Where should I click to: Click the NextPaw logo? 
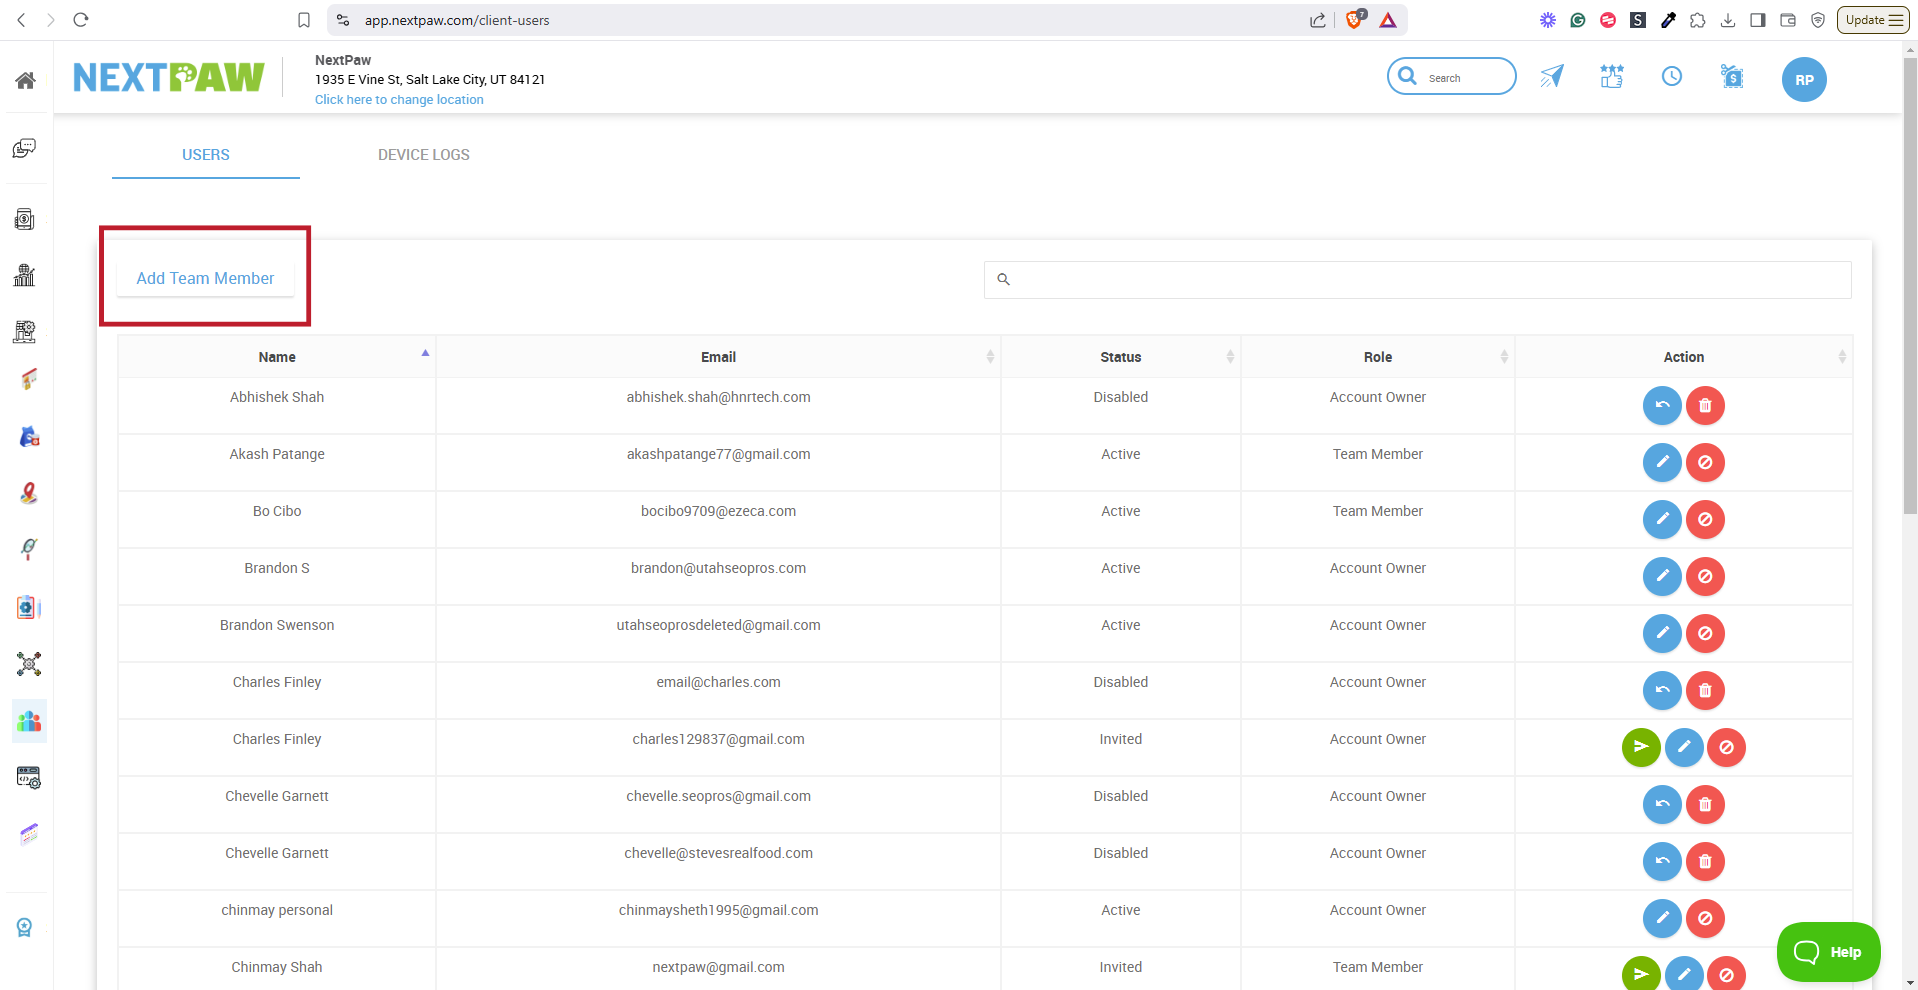point(169,78)
